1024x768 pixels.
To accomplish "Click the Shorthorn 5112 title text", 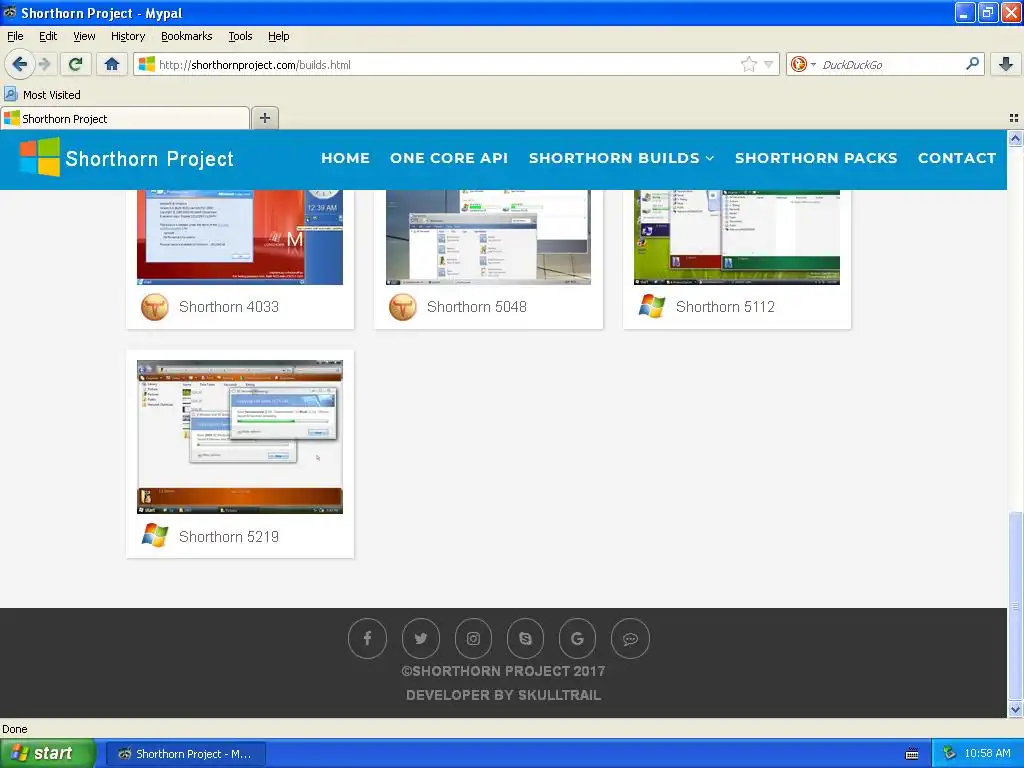I will coord(725,306).
